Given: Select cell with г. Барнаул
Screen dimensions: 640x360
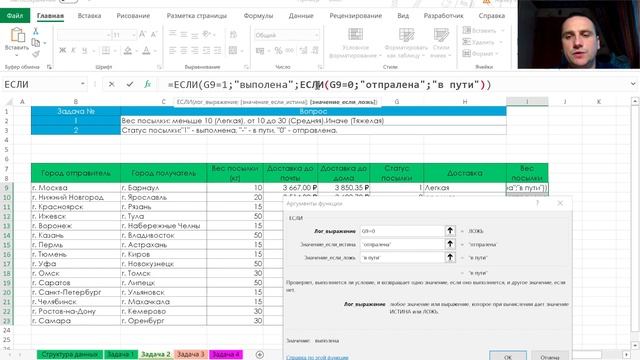Looking at the screenshot, I should pos(164,188).
